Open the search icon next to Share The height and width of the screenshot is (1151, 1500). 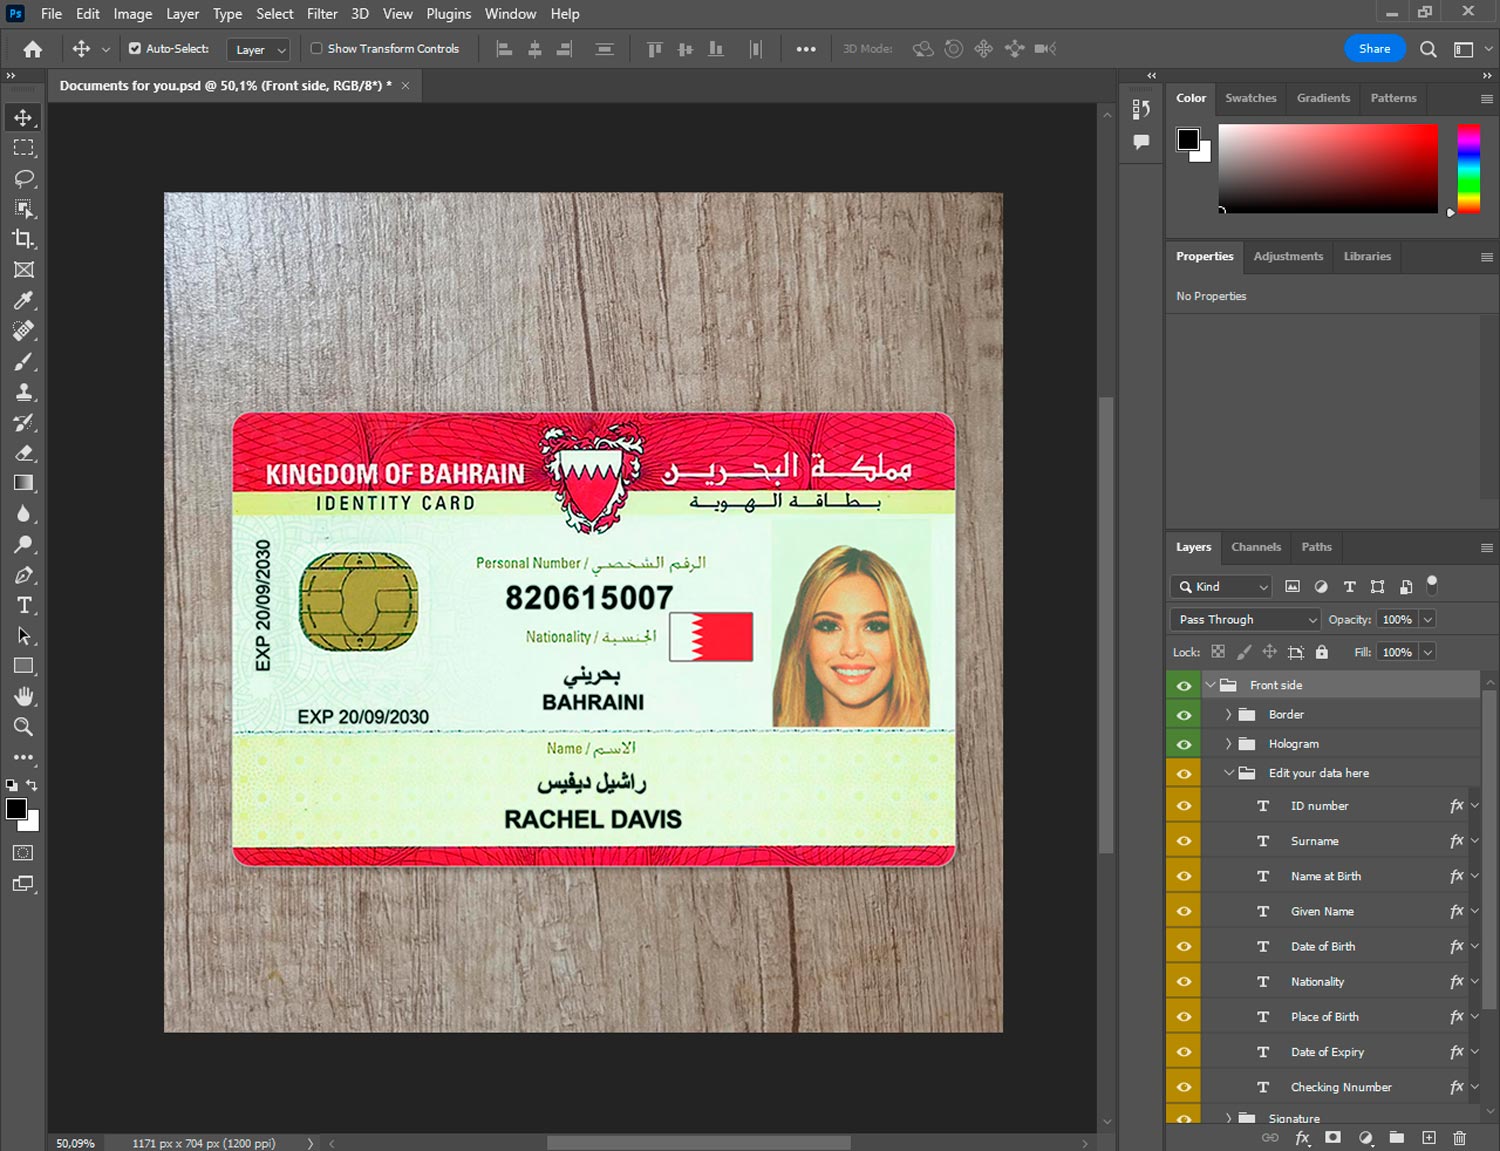click(1428, 49)
